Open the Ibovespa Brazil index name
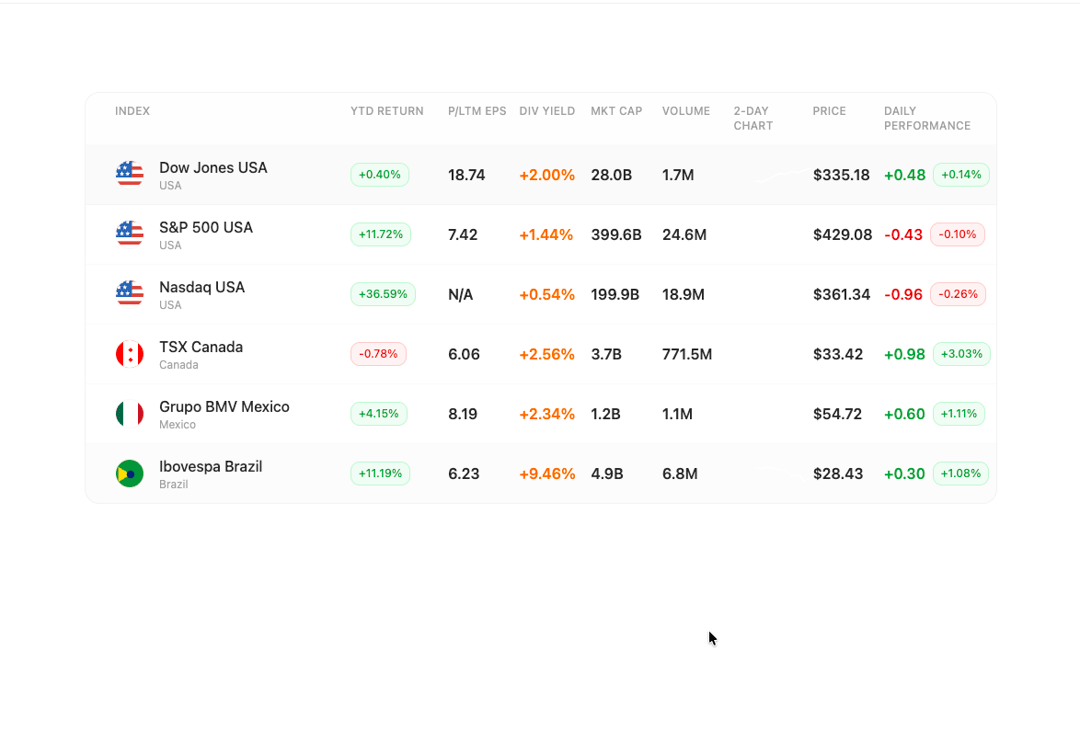Viewport: 1080px width, 742px height. tap(211, 466)
